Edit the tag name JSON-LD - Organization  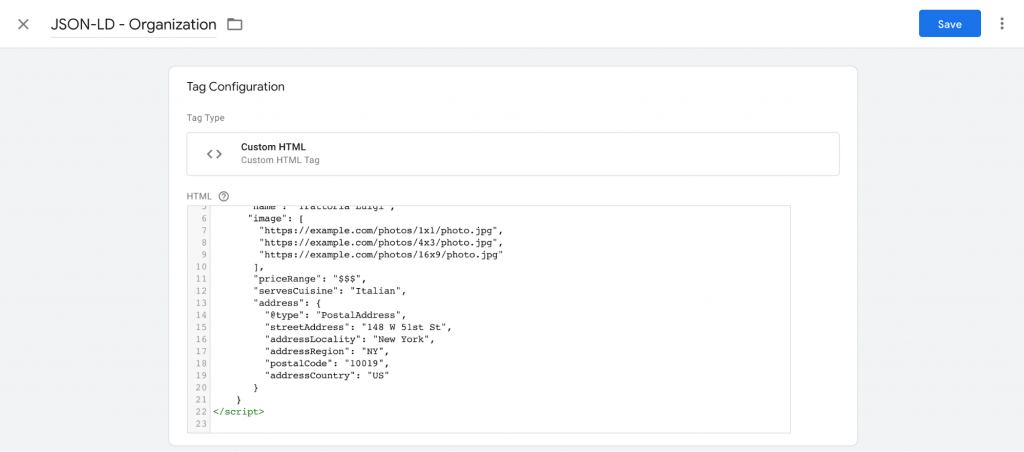pos(133,24)
